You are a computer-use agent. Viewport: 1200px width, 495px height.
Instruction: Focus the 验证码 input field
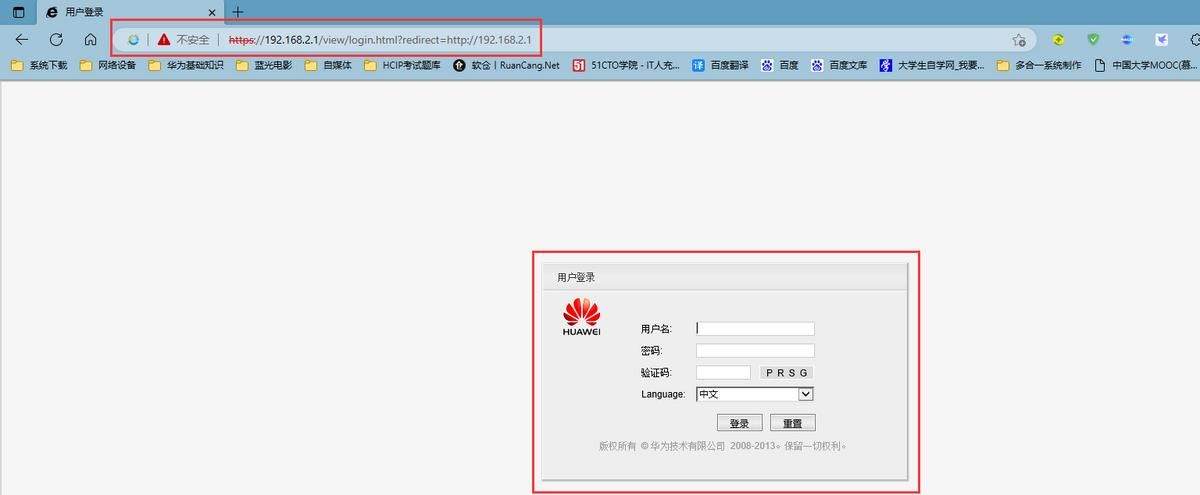pyautogui.click(x=723, y=372)
